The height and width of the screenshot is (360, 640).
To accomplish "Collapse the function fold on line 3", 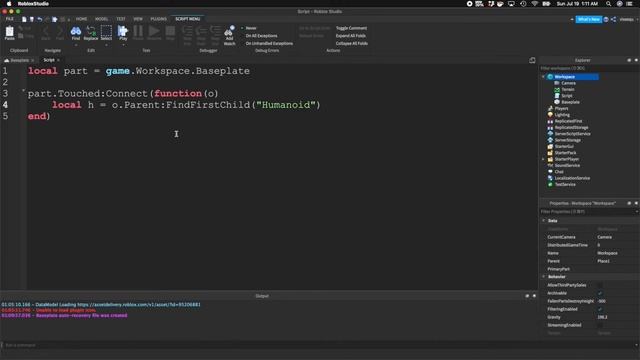I will 23,90.
